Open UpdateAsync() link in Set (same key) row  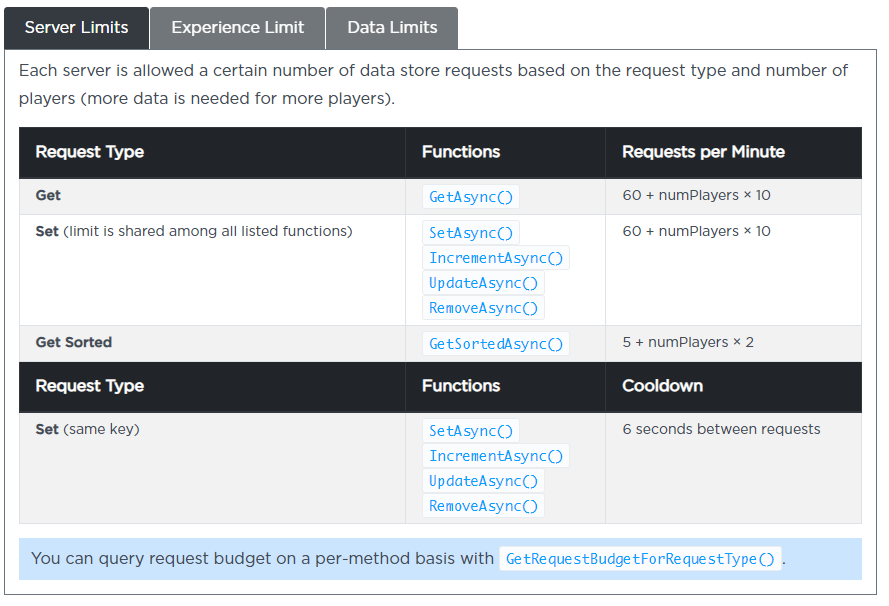pyautogui.click(x=483, y=481)
